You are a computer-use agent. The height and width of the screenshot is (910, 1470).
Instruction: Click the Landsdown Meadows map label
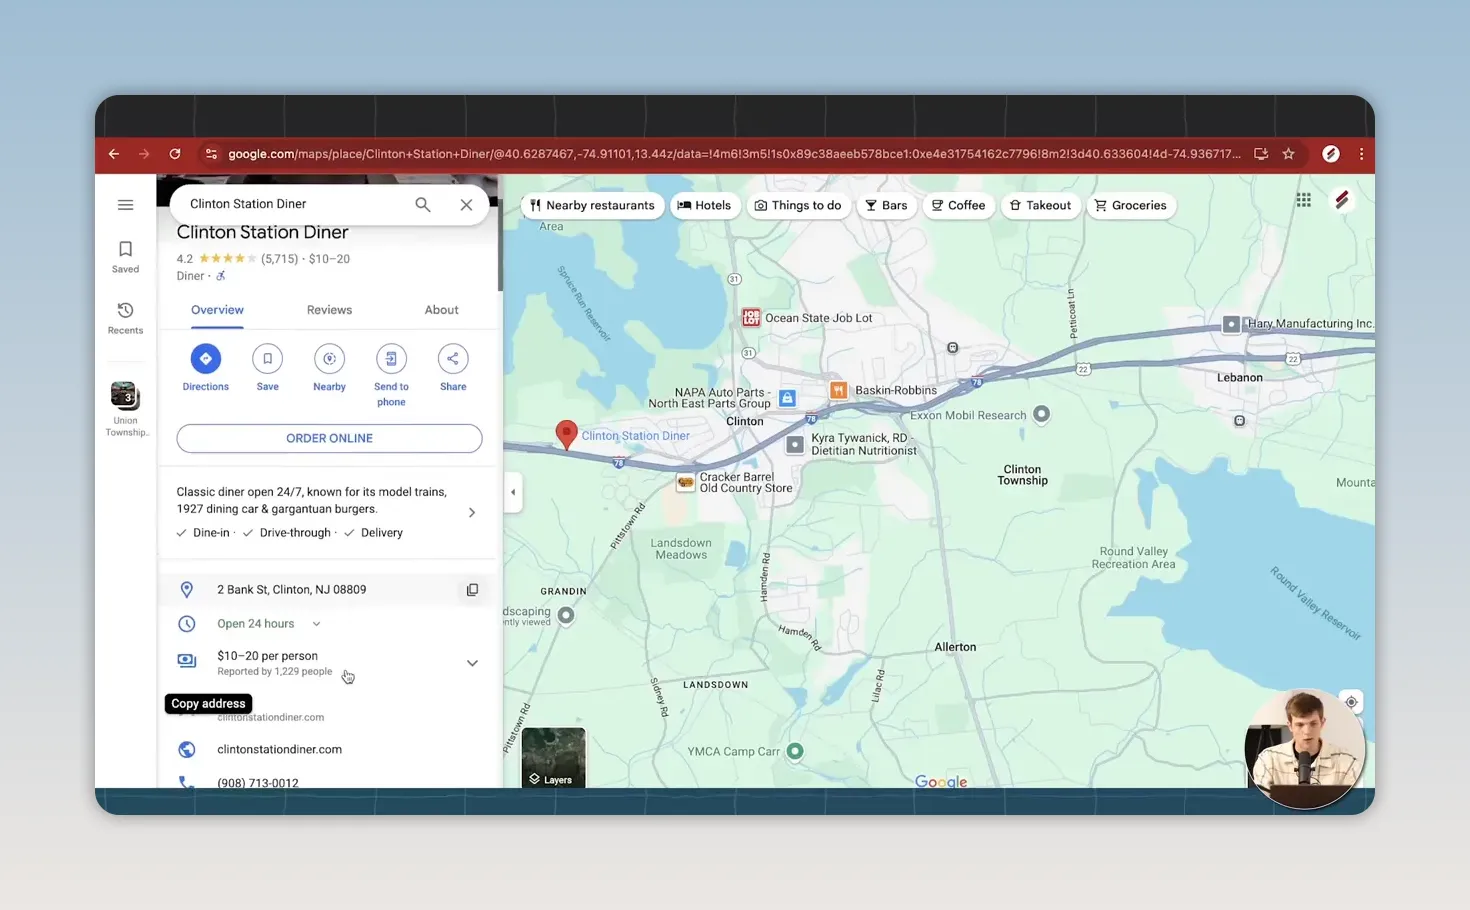tap(681, 549)
